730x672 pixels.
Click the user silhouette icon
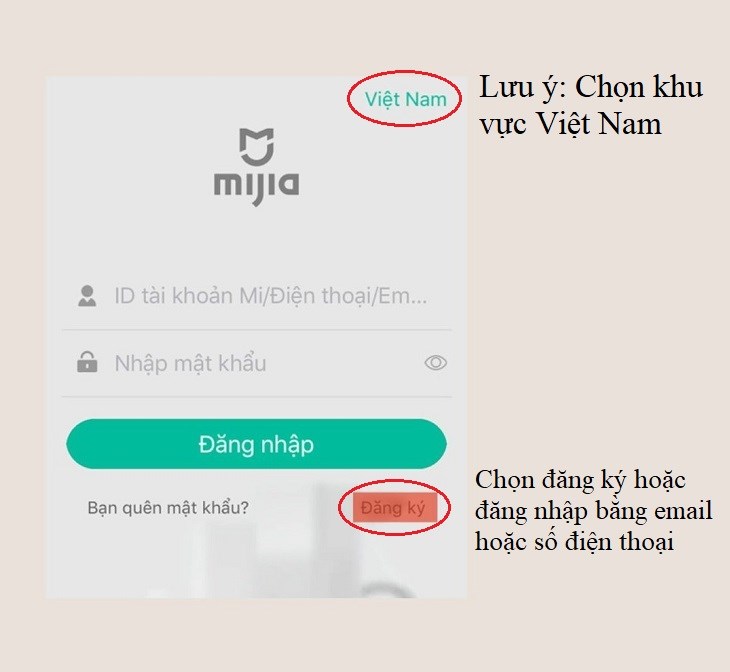87,296
